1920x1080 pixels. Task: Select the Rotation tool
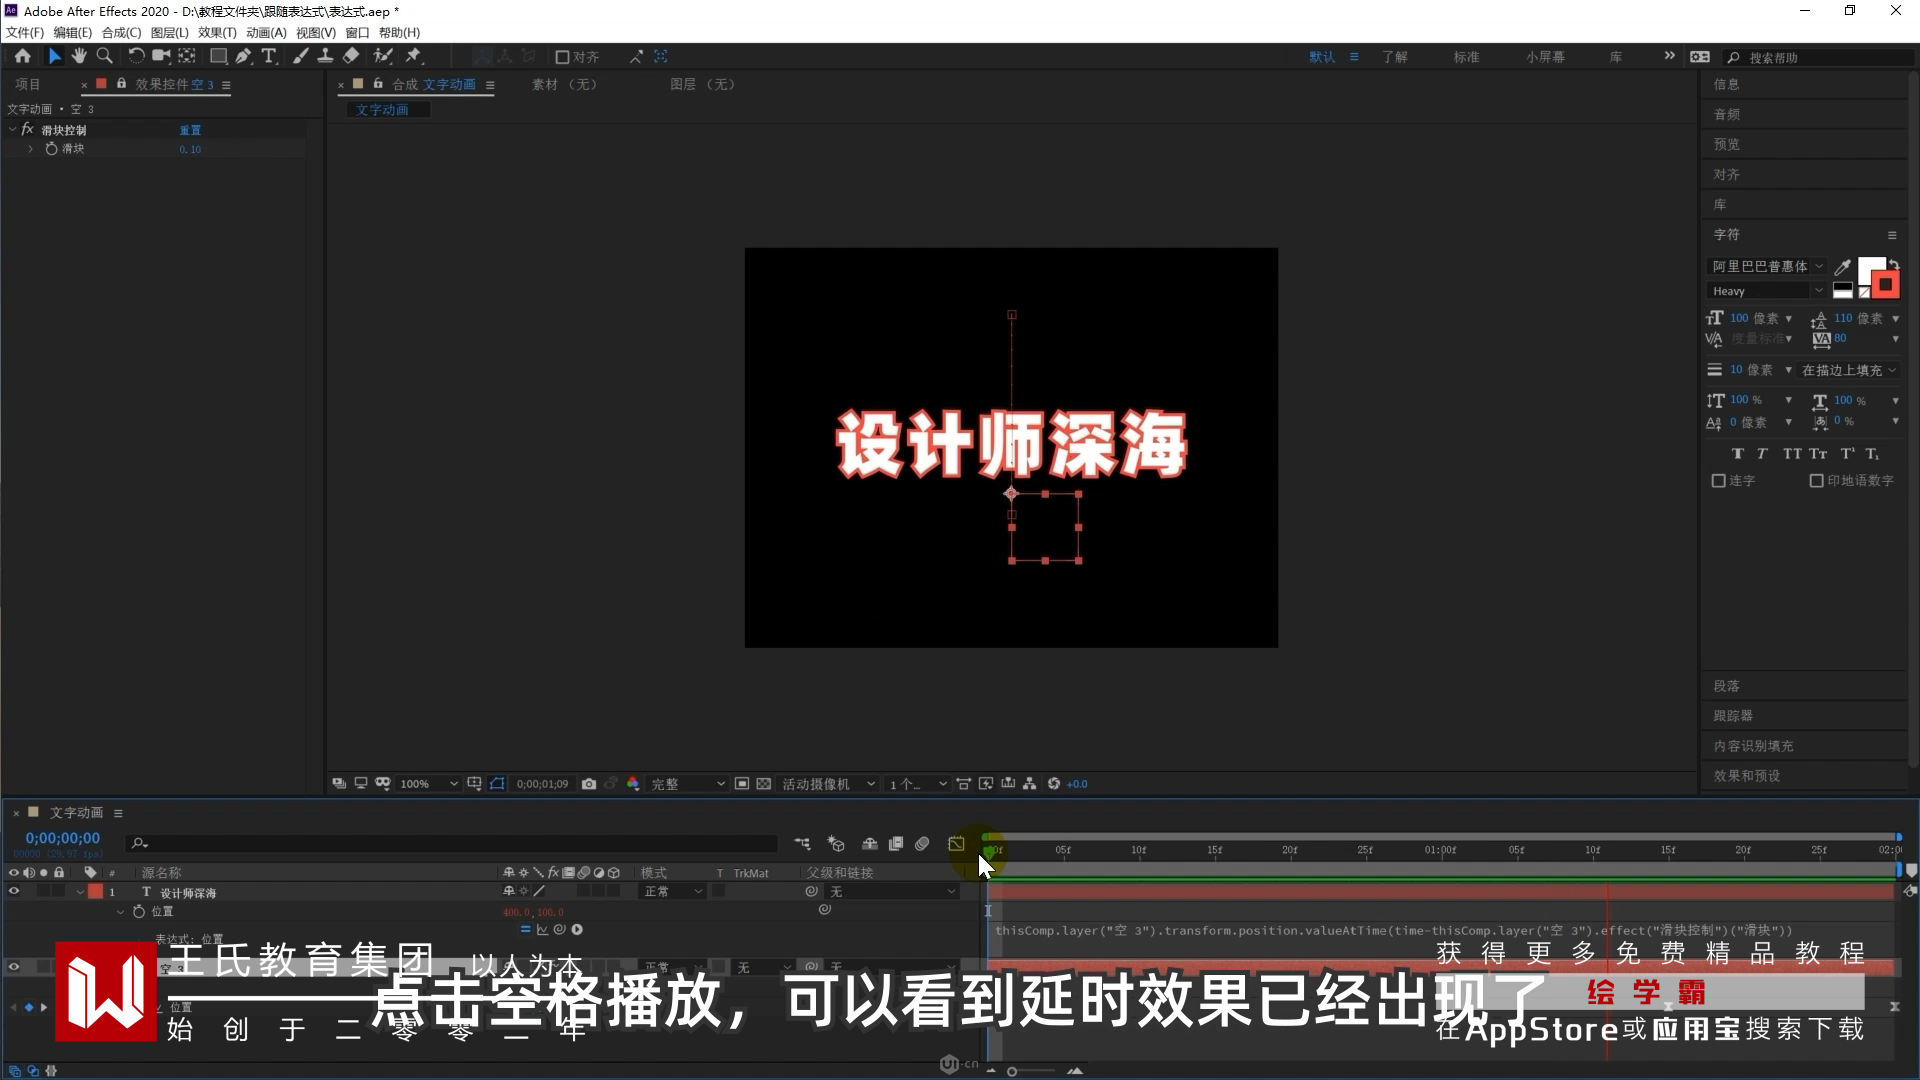[136, 56]
